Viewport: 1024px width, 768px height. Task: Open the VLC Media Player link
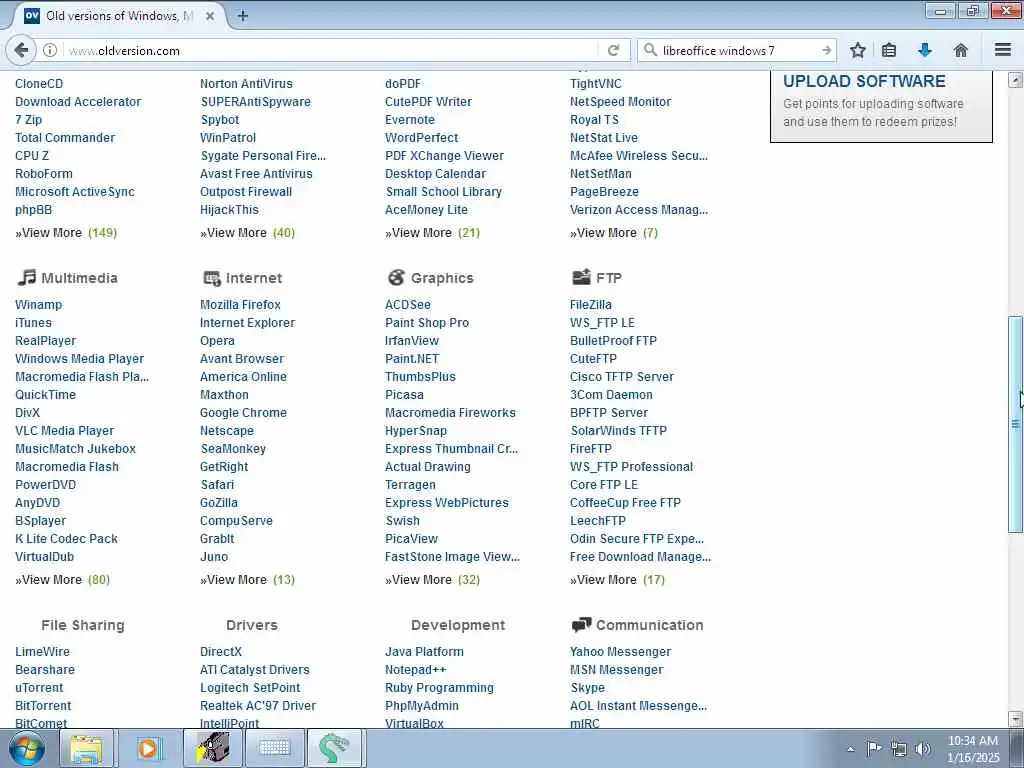[x=65, y=430]
